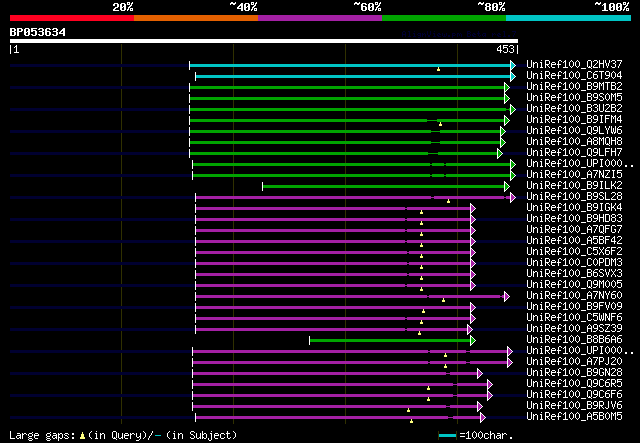
Task: Click the green alignment bar of UniRef100_B9S0M5
Action: (x=347, y=98)
